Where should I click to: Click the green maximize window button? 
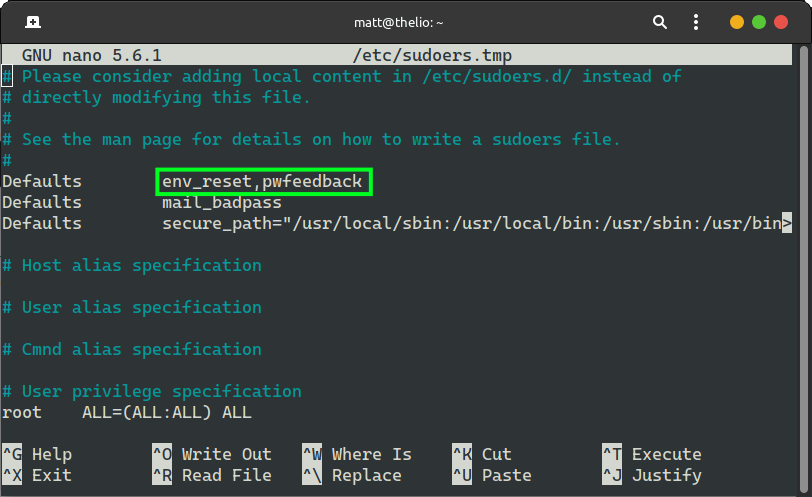[x=759, y=22]
